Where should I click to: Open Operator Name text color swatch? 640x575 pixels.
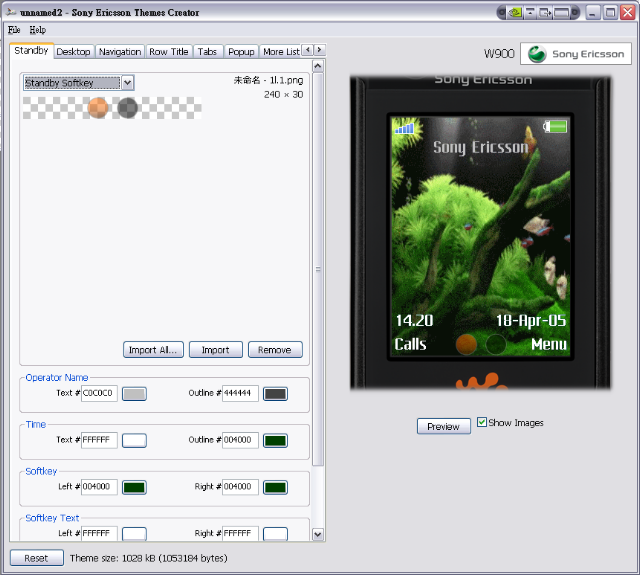134,394
